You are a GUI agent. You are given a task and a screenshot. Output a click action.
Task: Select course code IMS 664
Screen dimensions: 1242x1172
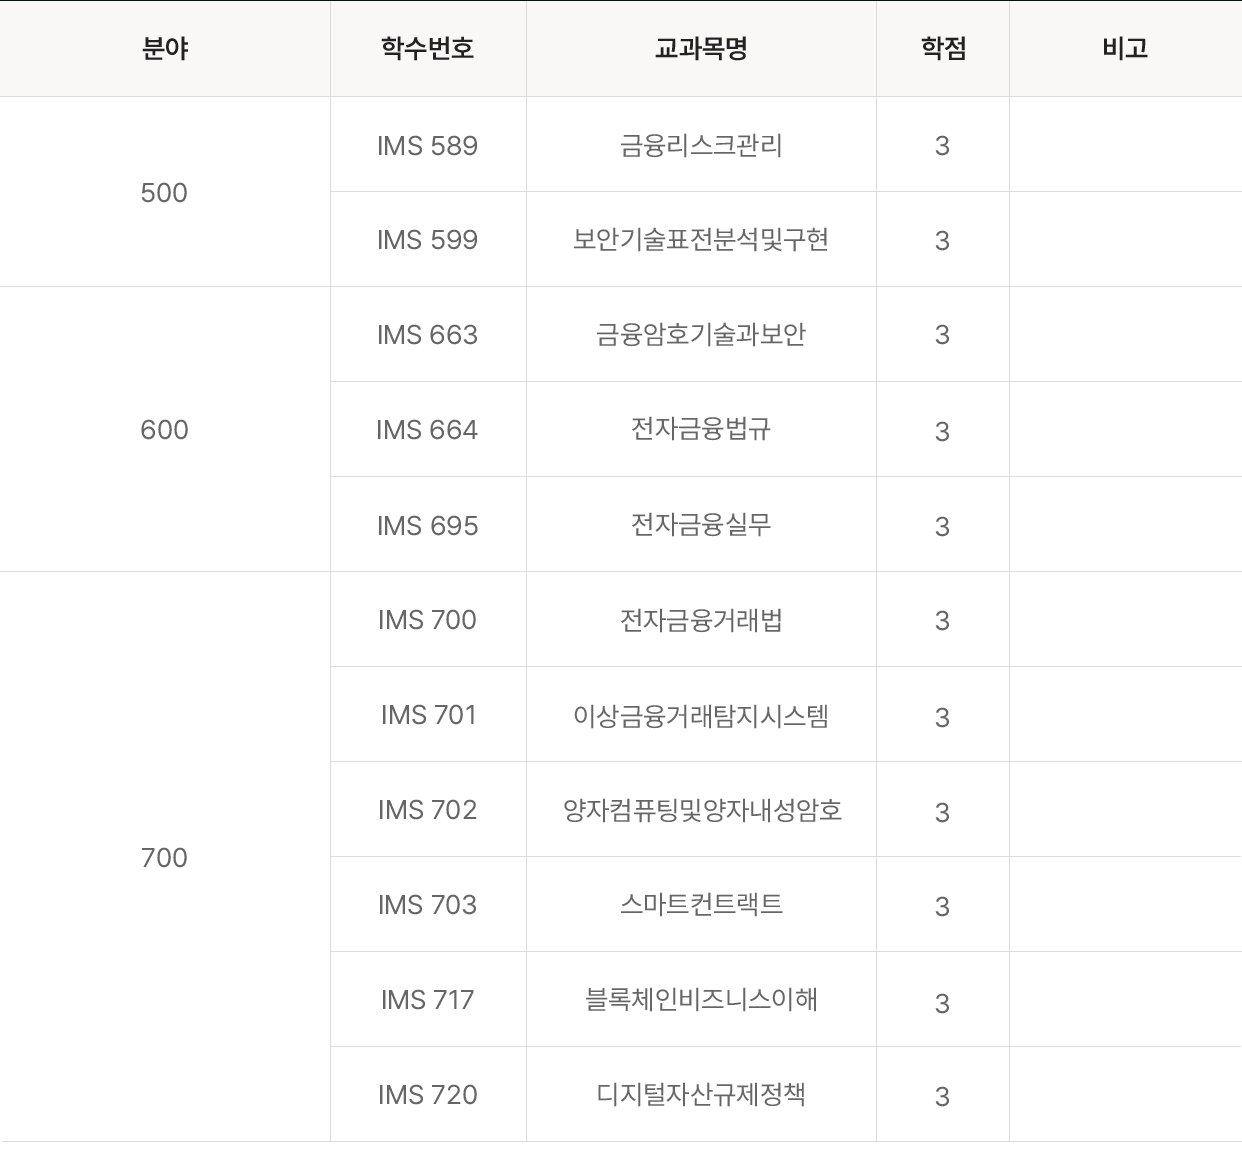(x=427, y=430)
